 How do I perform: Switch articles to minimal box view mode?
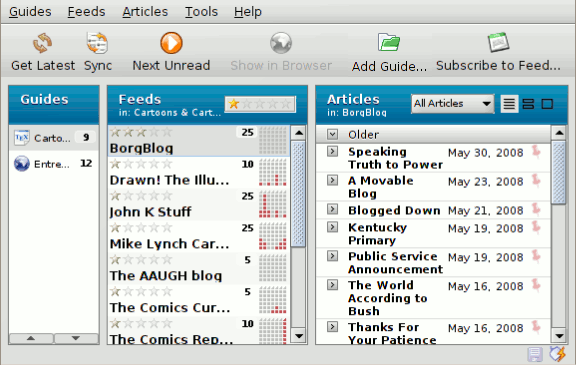coord(547,104)
